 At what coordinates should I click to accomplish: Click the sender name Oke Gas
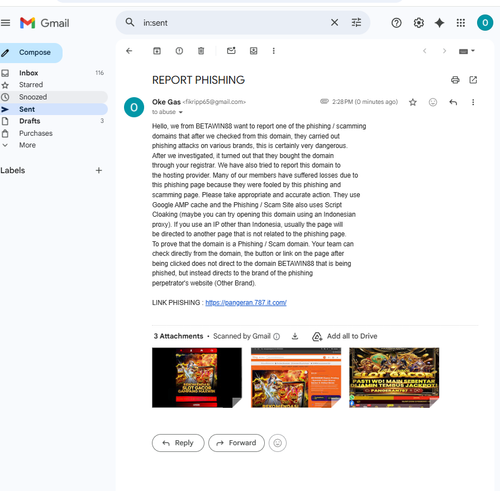(x=166, y=102)
